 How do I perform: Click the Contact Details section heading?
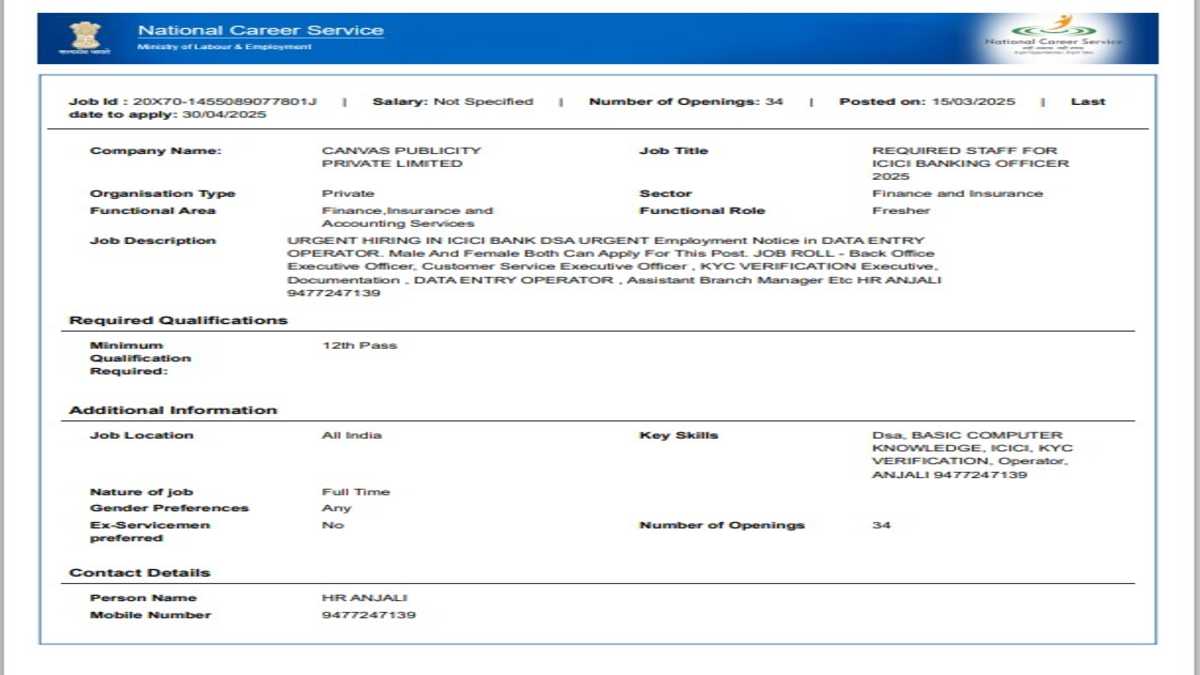tap(140, 573)
